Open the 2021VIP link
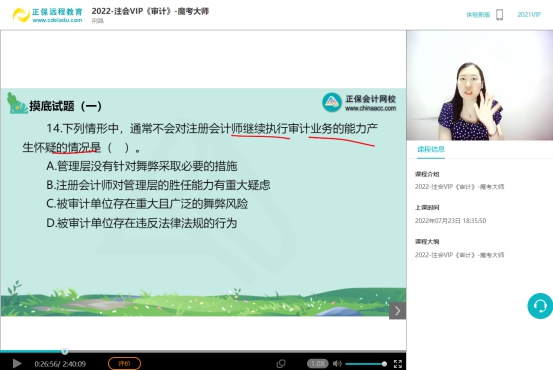 point(529,14)
